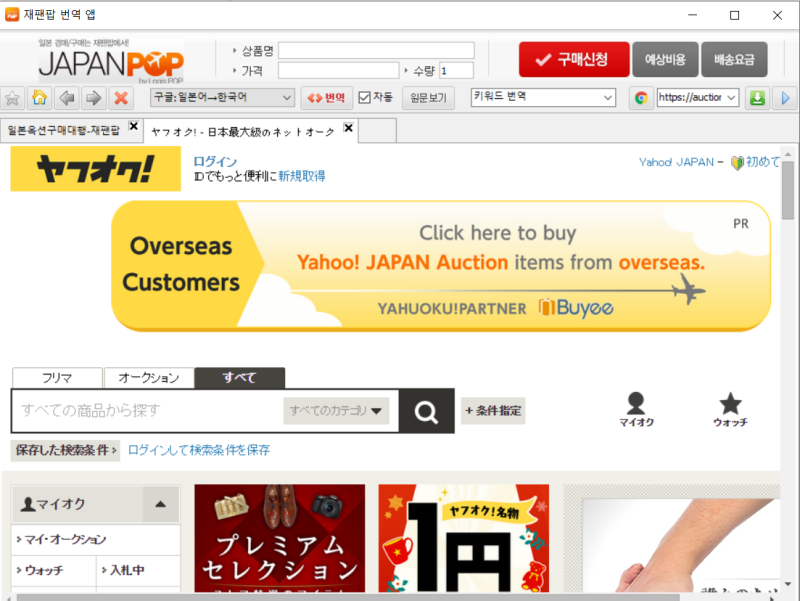Screen dimensions: 800x601
Task: Open the すべてのカテゴリ category dropdown
Action: coord(336,411)
